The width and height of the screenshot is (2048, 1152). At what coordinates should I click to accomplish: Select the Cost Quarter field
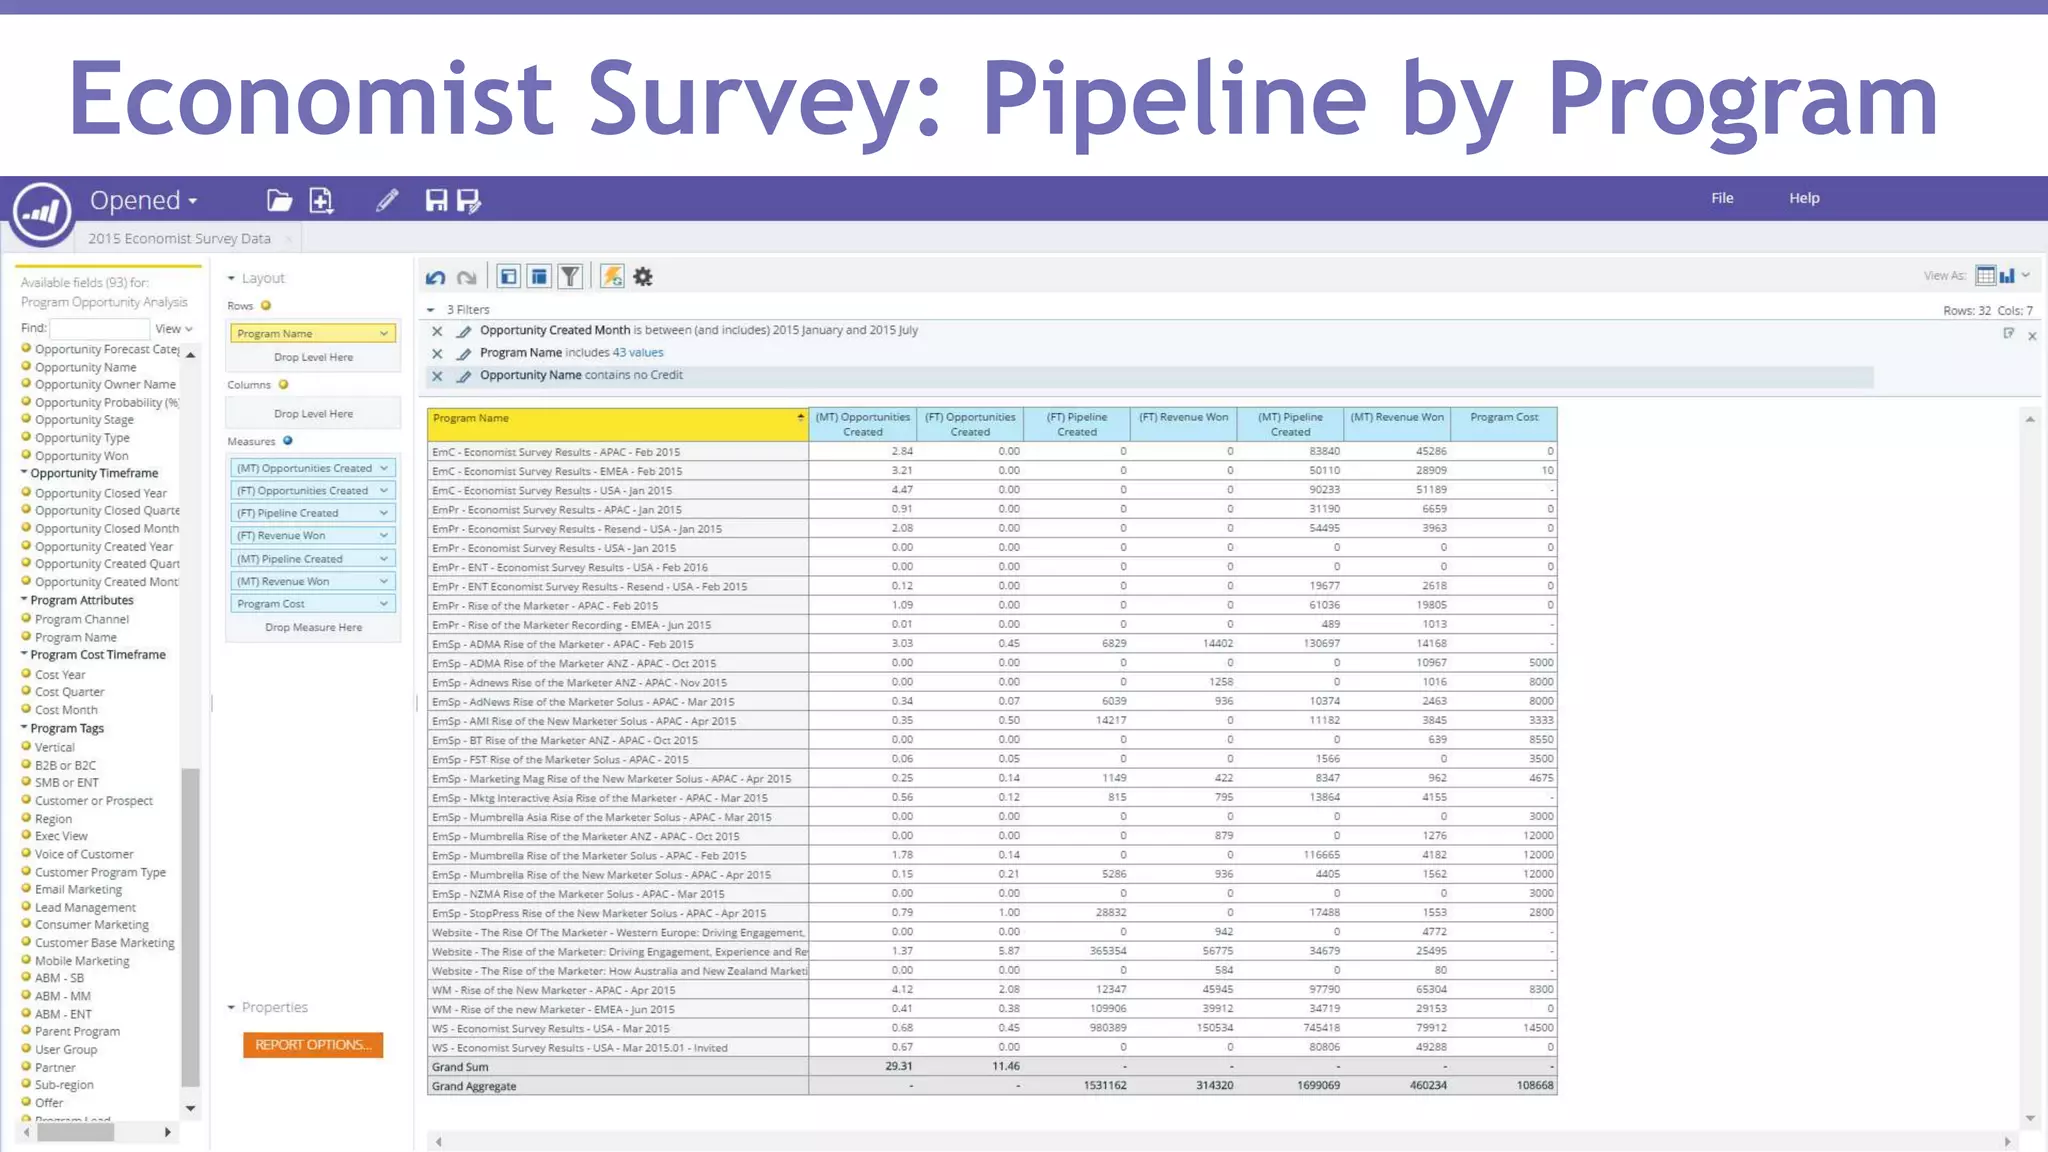[x=69, y=692]
